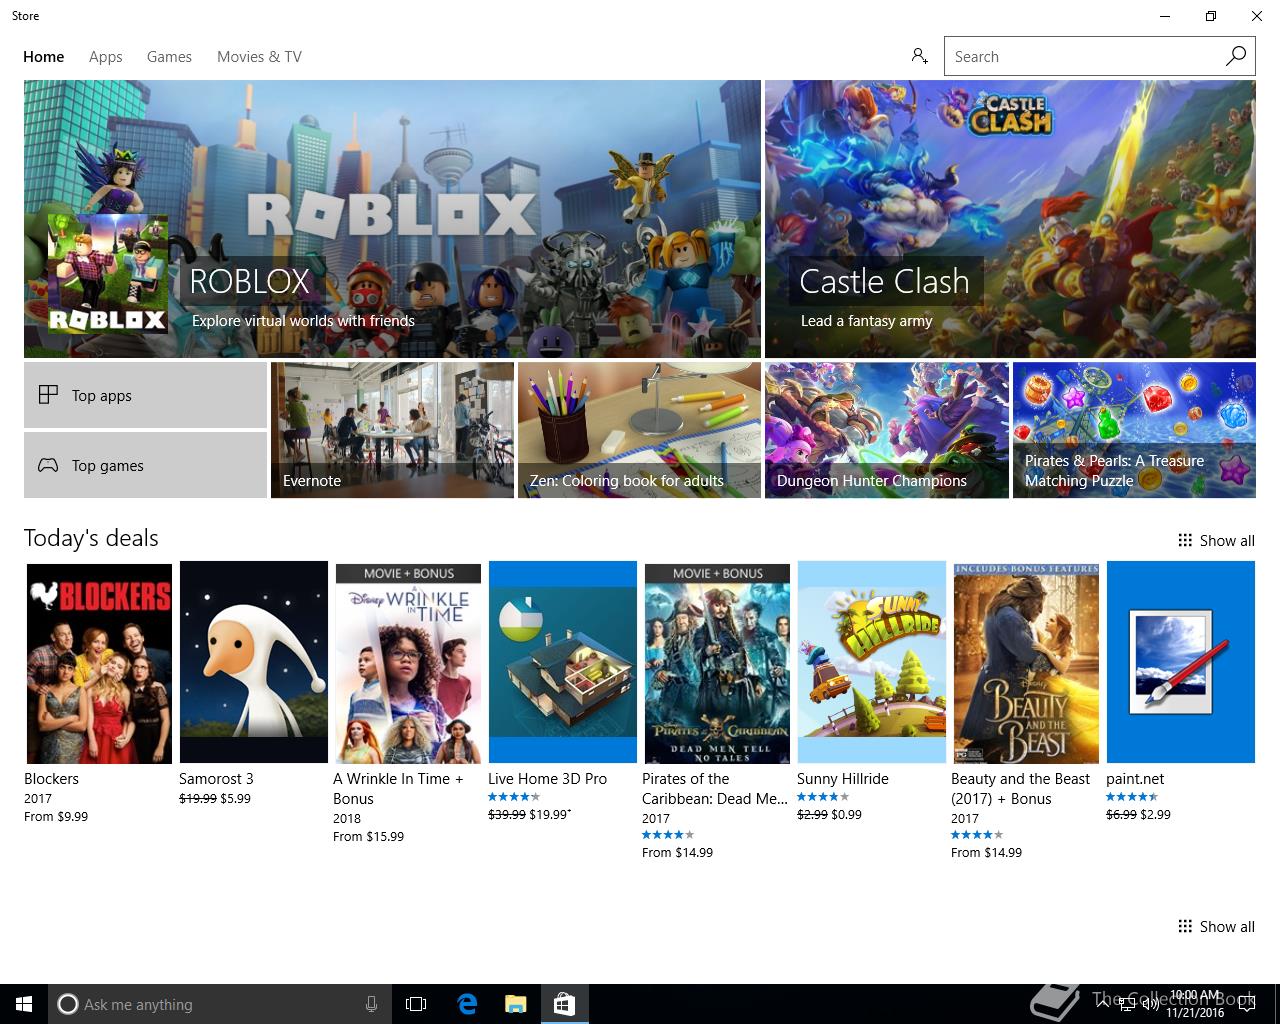Click the ROBLOX app tile icon
This screenshot has width=1280, height=1024.
click(x=108, y=274)
